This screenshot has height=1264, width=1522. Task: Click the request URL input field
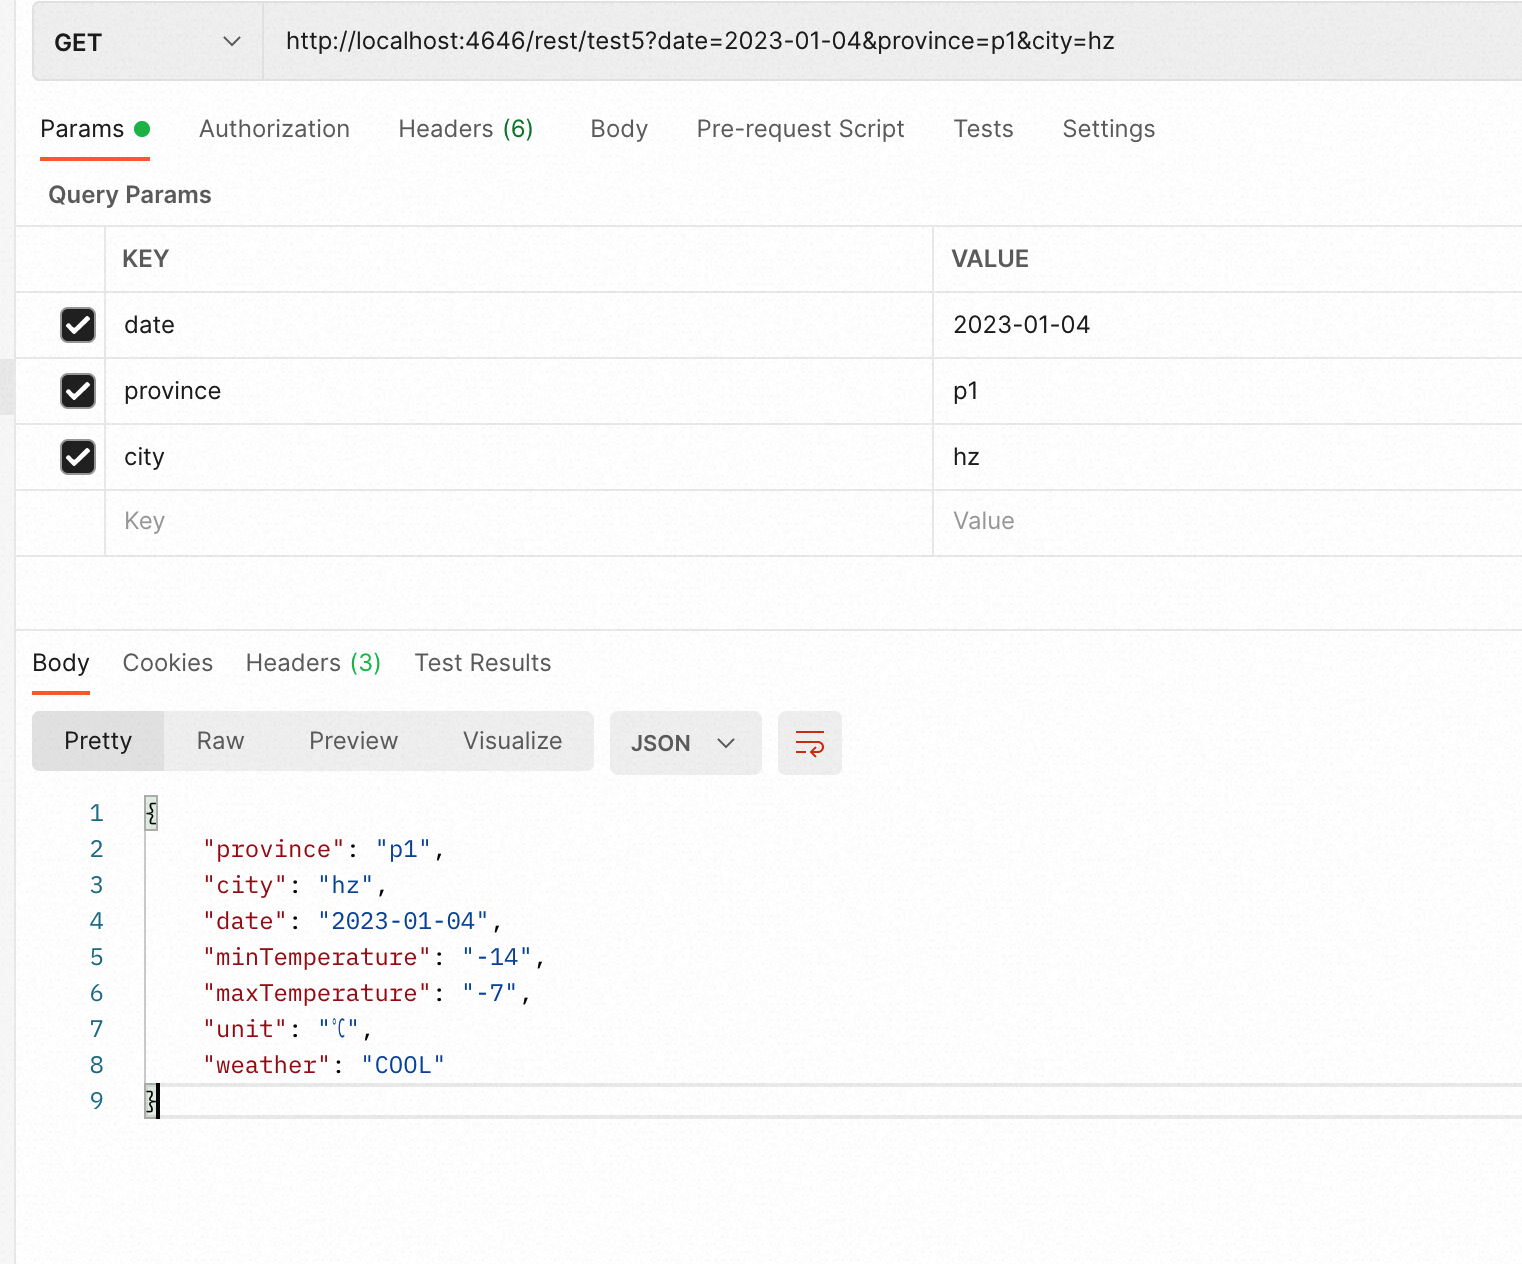coord(890,42)
